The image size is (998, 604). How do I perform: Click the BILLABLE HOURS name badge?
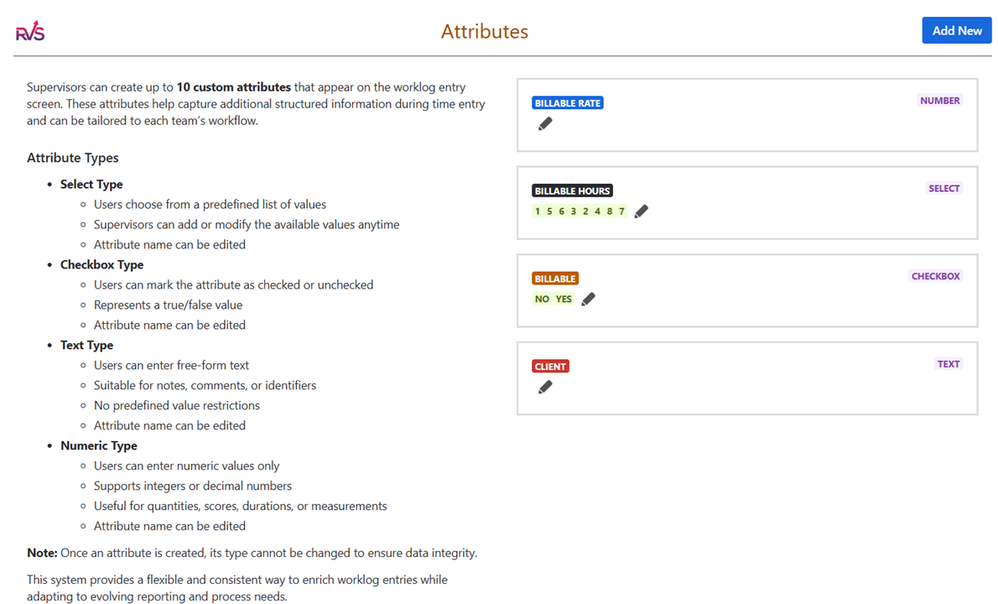pyautogui.click(x=572, y=190)
